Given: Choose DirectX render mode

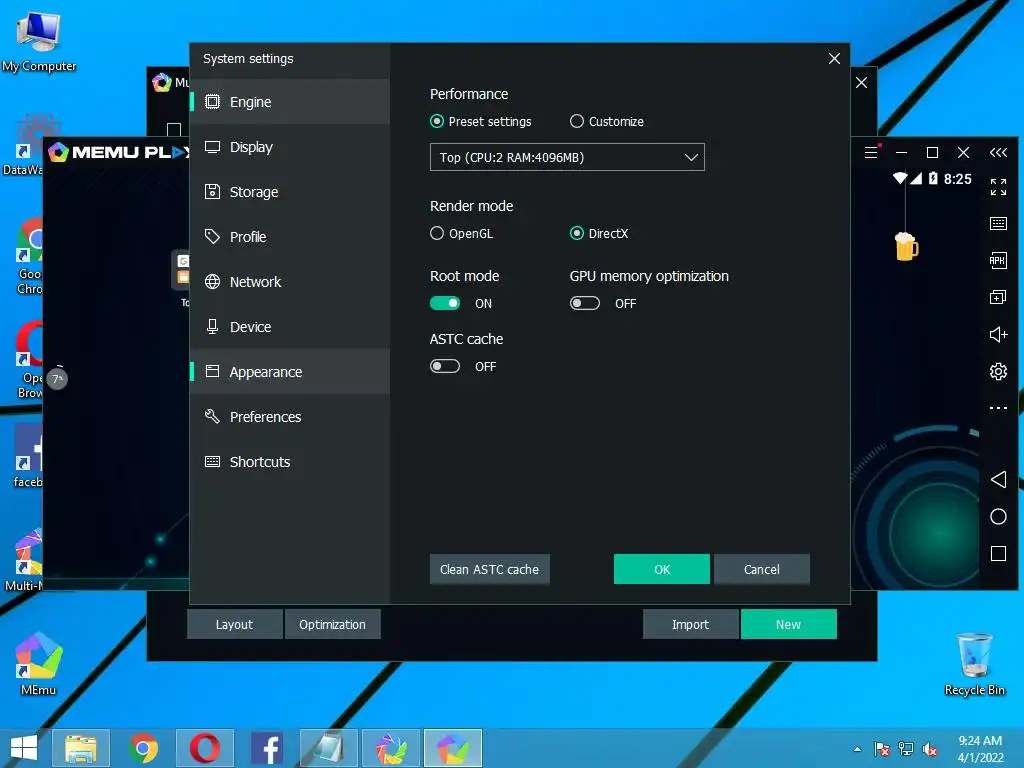Looking at the screenshot, I should click(x=599, y=234).
